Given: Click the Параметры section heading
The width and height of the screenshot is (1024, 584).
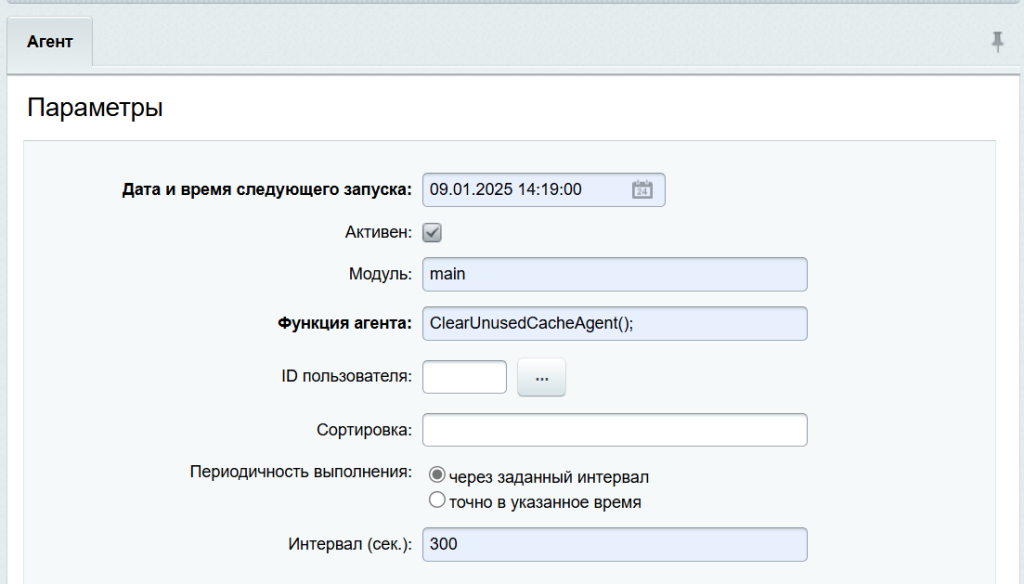Looking at the screenshot, I should (x=95, y=107).
